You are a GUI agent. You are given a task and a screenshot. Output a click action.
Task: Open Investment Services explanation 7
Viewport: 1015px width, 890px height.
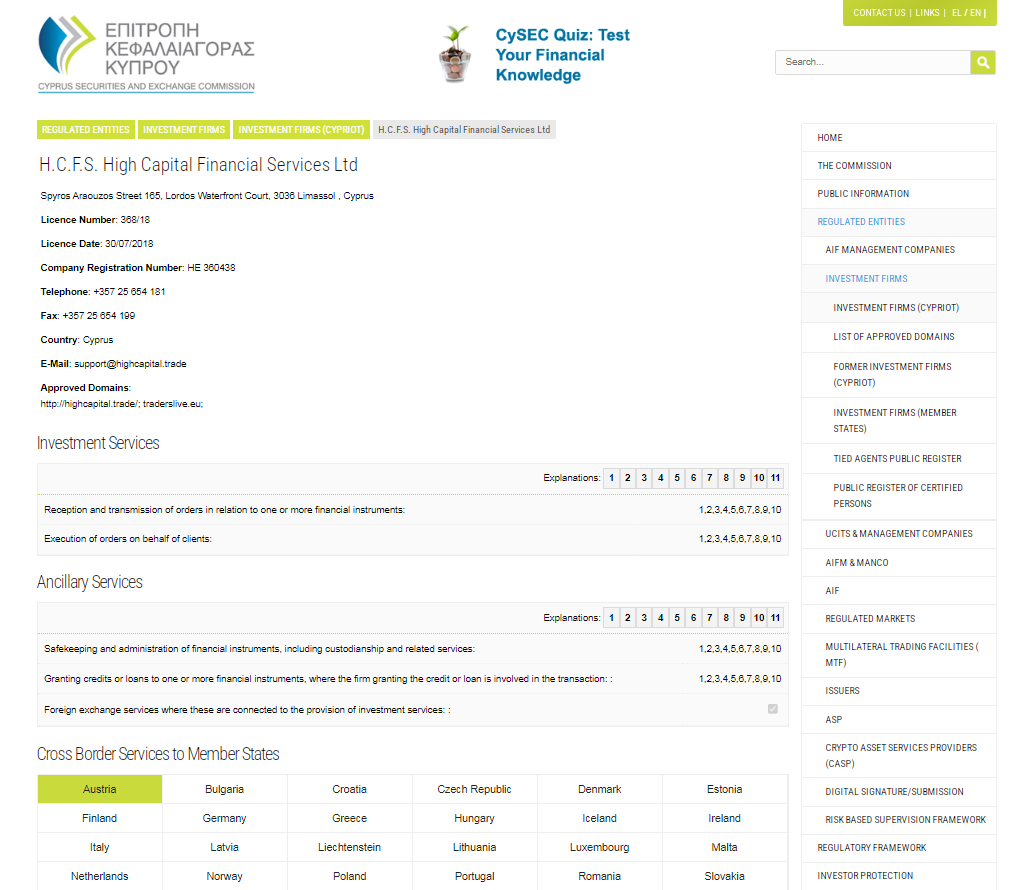[709, 478]
